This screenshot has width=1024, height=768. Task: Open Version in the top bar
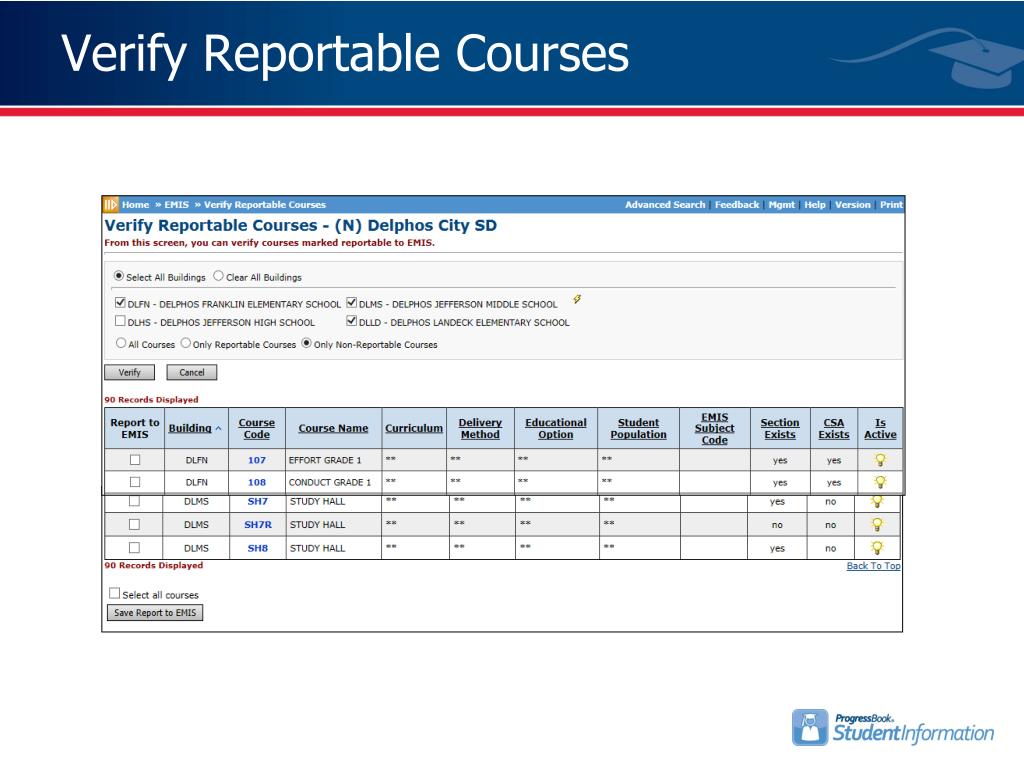tap(852, 204)
